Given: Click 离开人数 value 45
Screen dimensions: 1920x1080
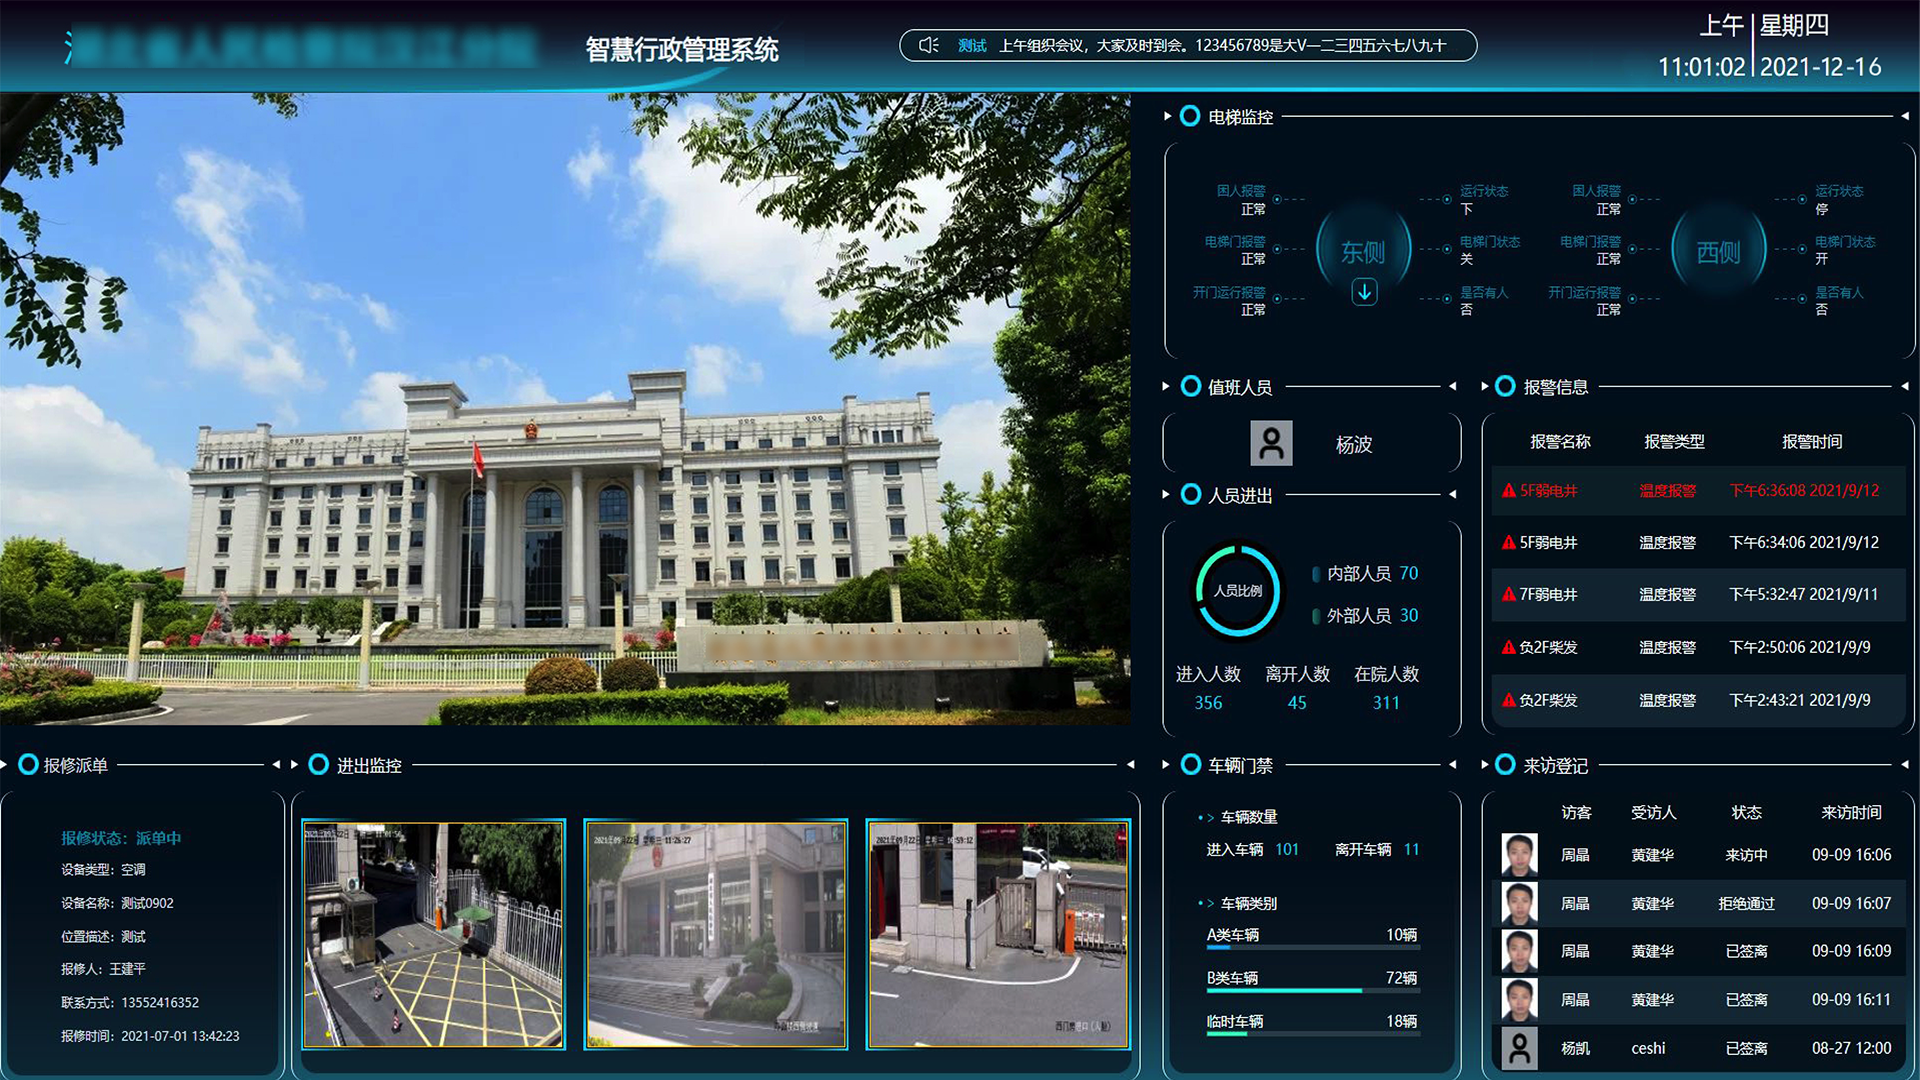Looking at the screenshot, I should click(x=1297, y=703).
